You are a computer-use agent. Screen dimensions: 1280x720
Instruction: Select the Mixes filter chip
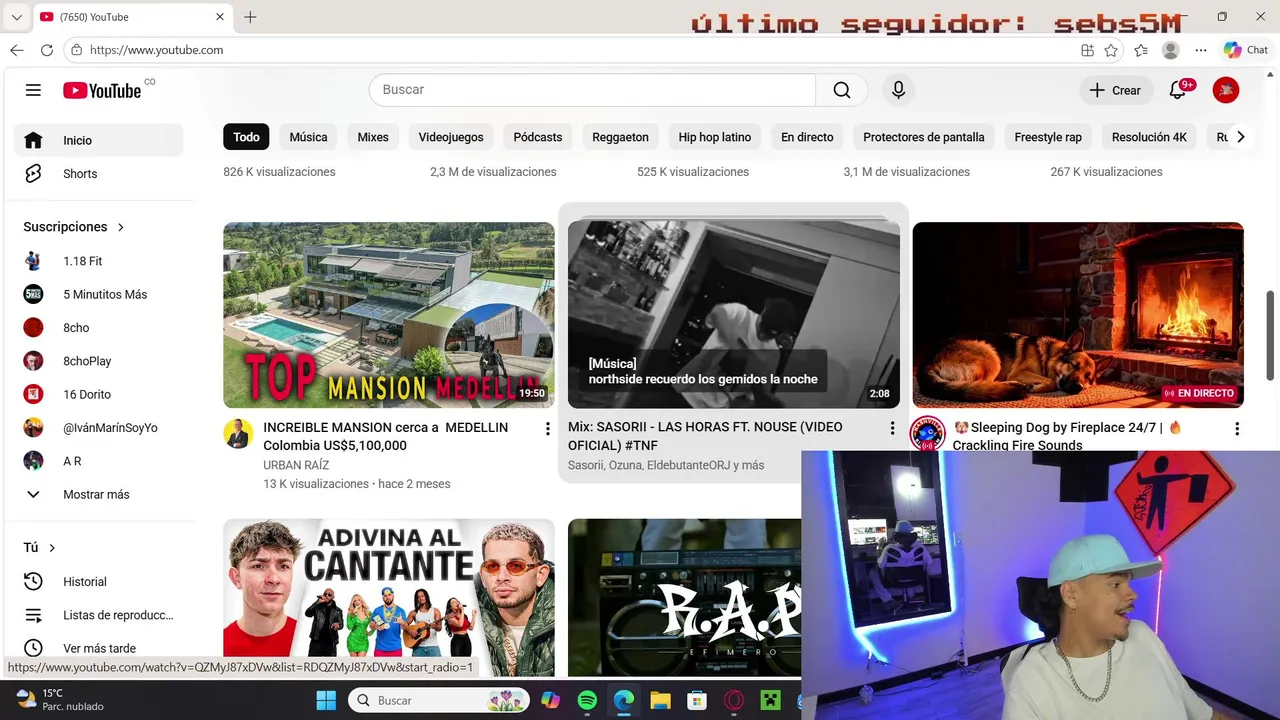373,137
